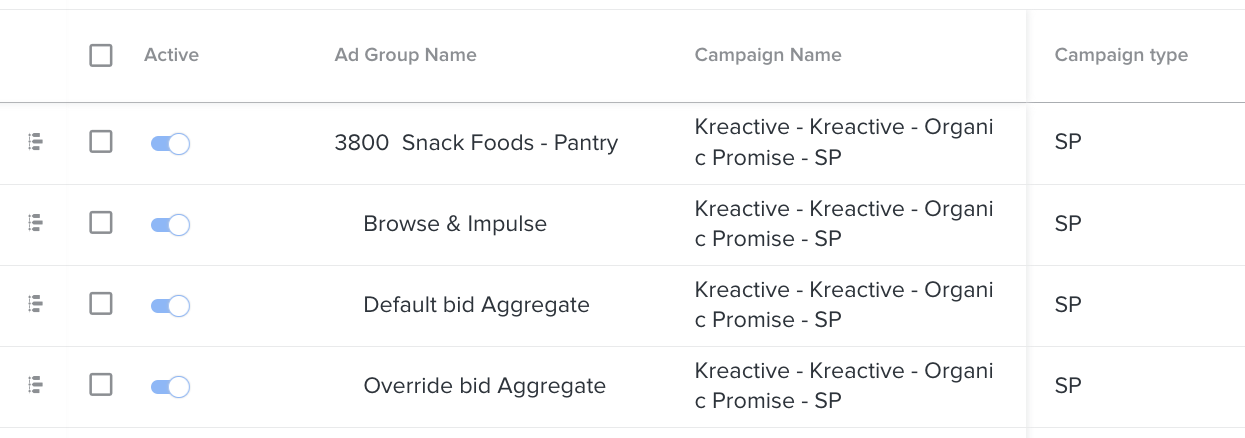Click hierarchy icon beside Default bid Aggregate row
1245x438 pixels.
click(35, 304)
